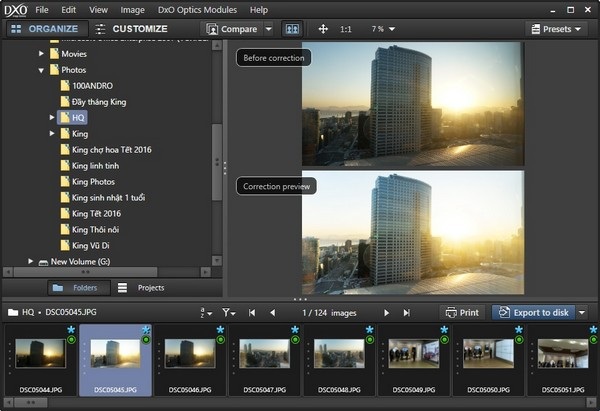Select thumbnail DSC05046.JPG
The height and width of the screenshot is (411, 600).
tap(190, 360)
